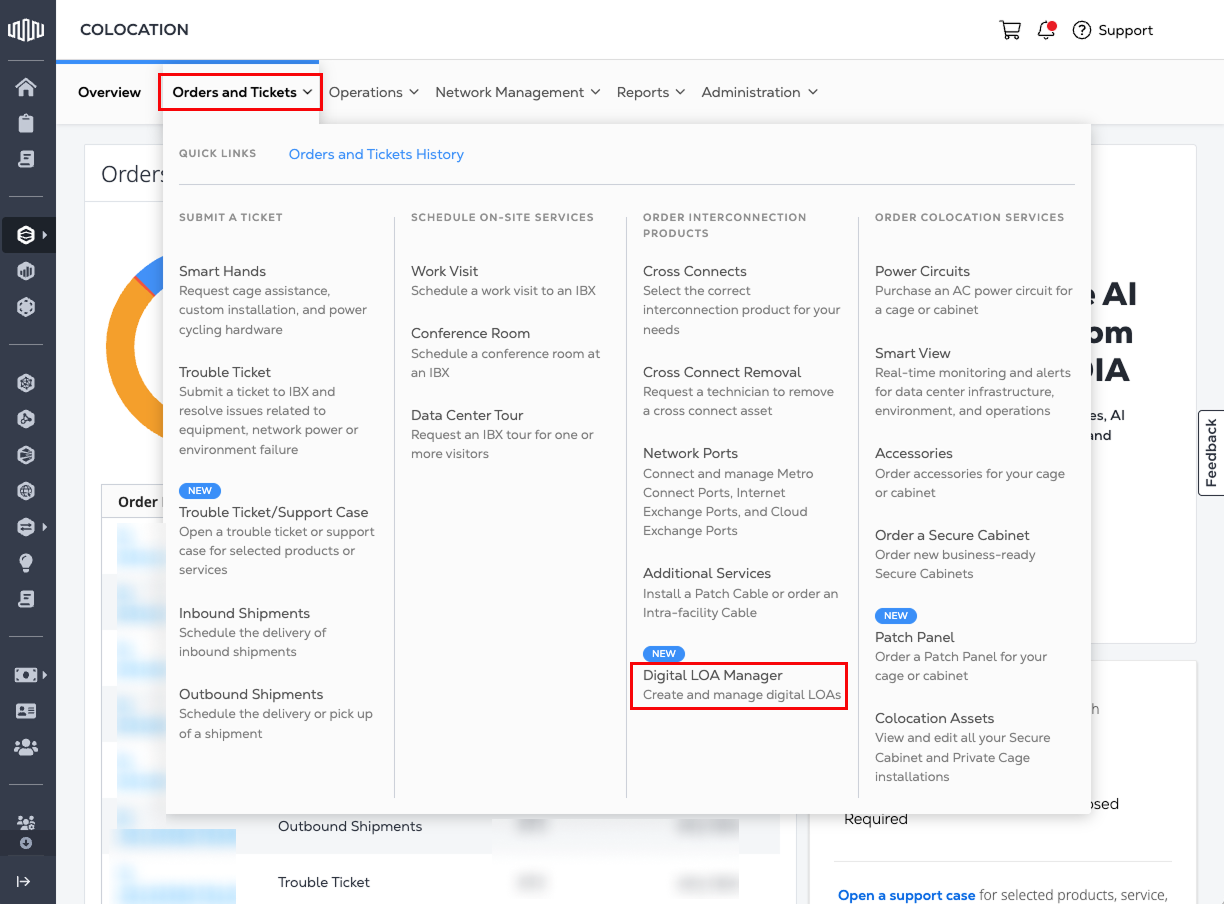This screenshot has width=1224, height=904.
Task: Click the billing money icon in the sidebar
Action: (x=26, y=675)
